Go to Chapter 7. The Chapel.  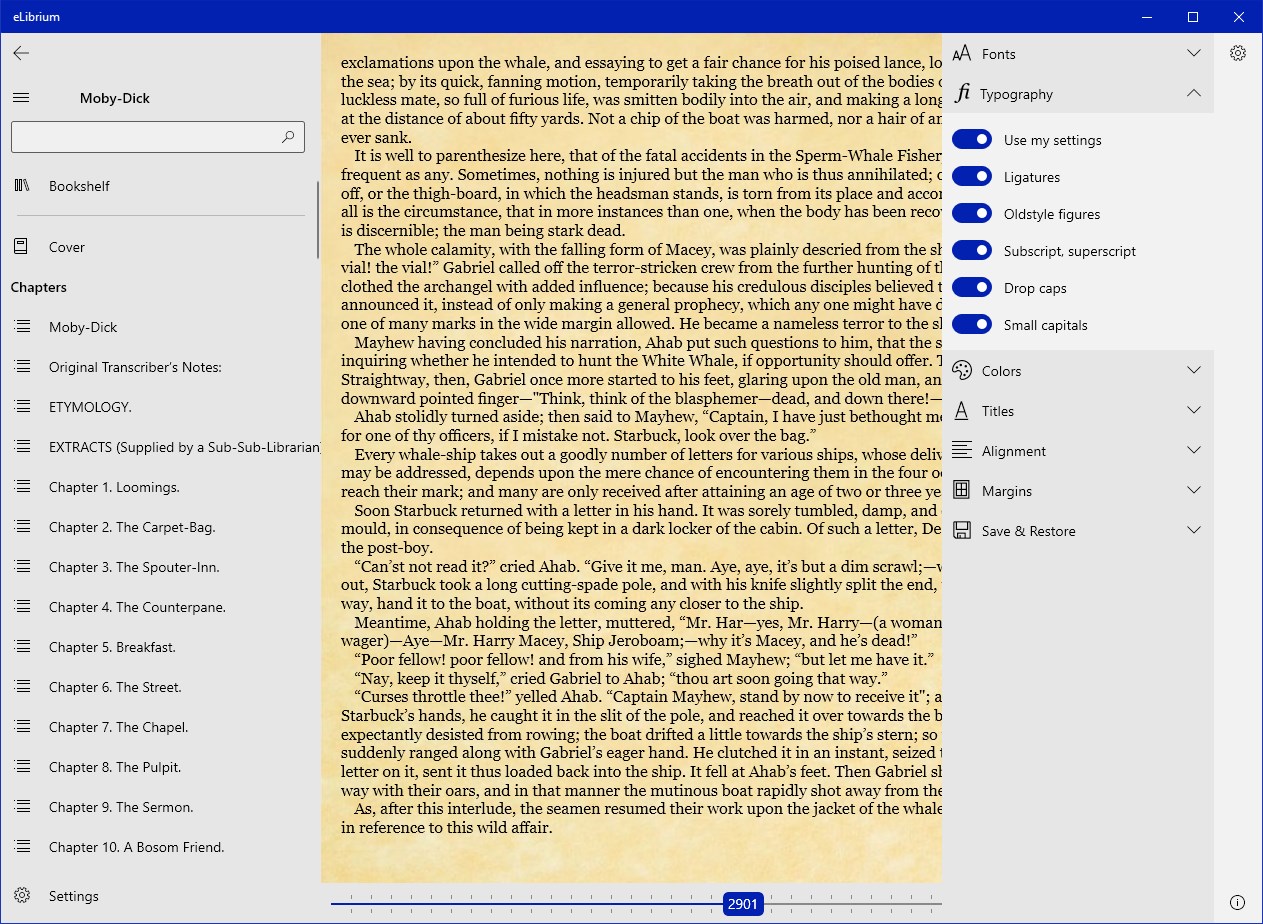(160, 727)
